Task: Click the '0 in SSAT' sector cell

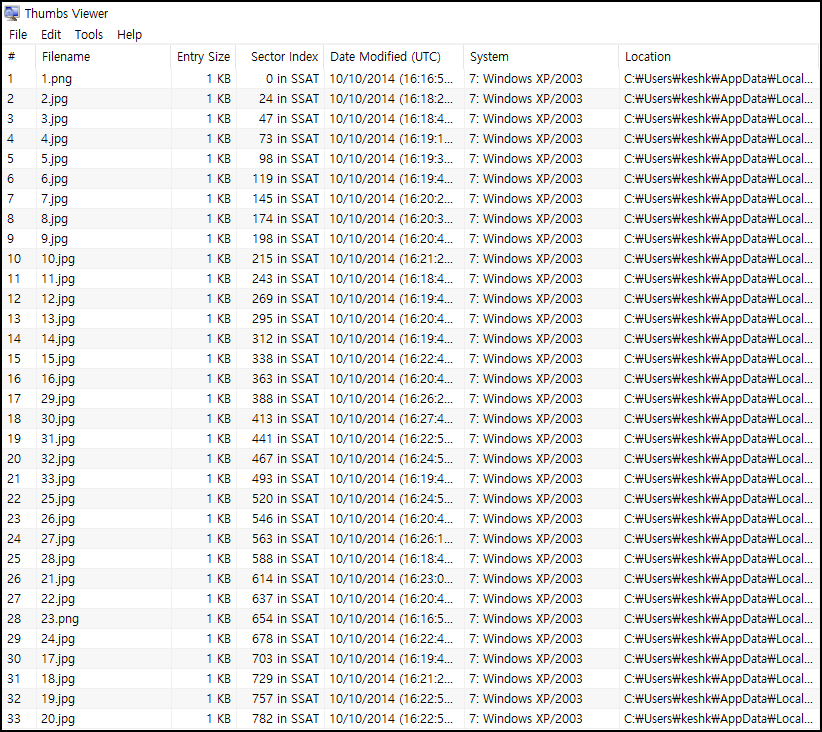Action: click(x=292, y=79)
